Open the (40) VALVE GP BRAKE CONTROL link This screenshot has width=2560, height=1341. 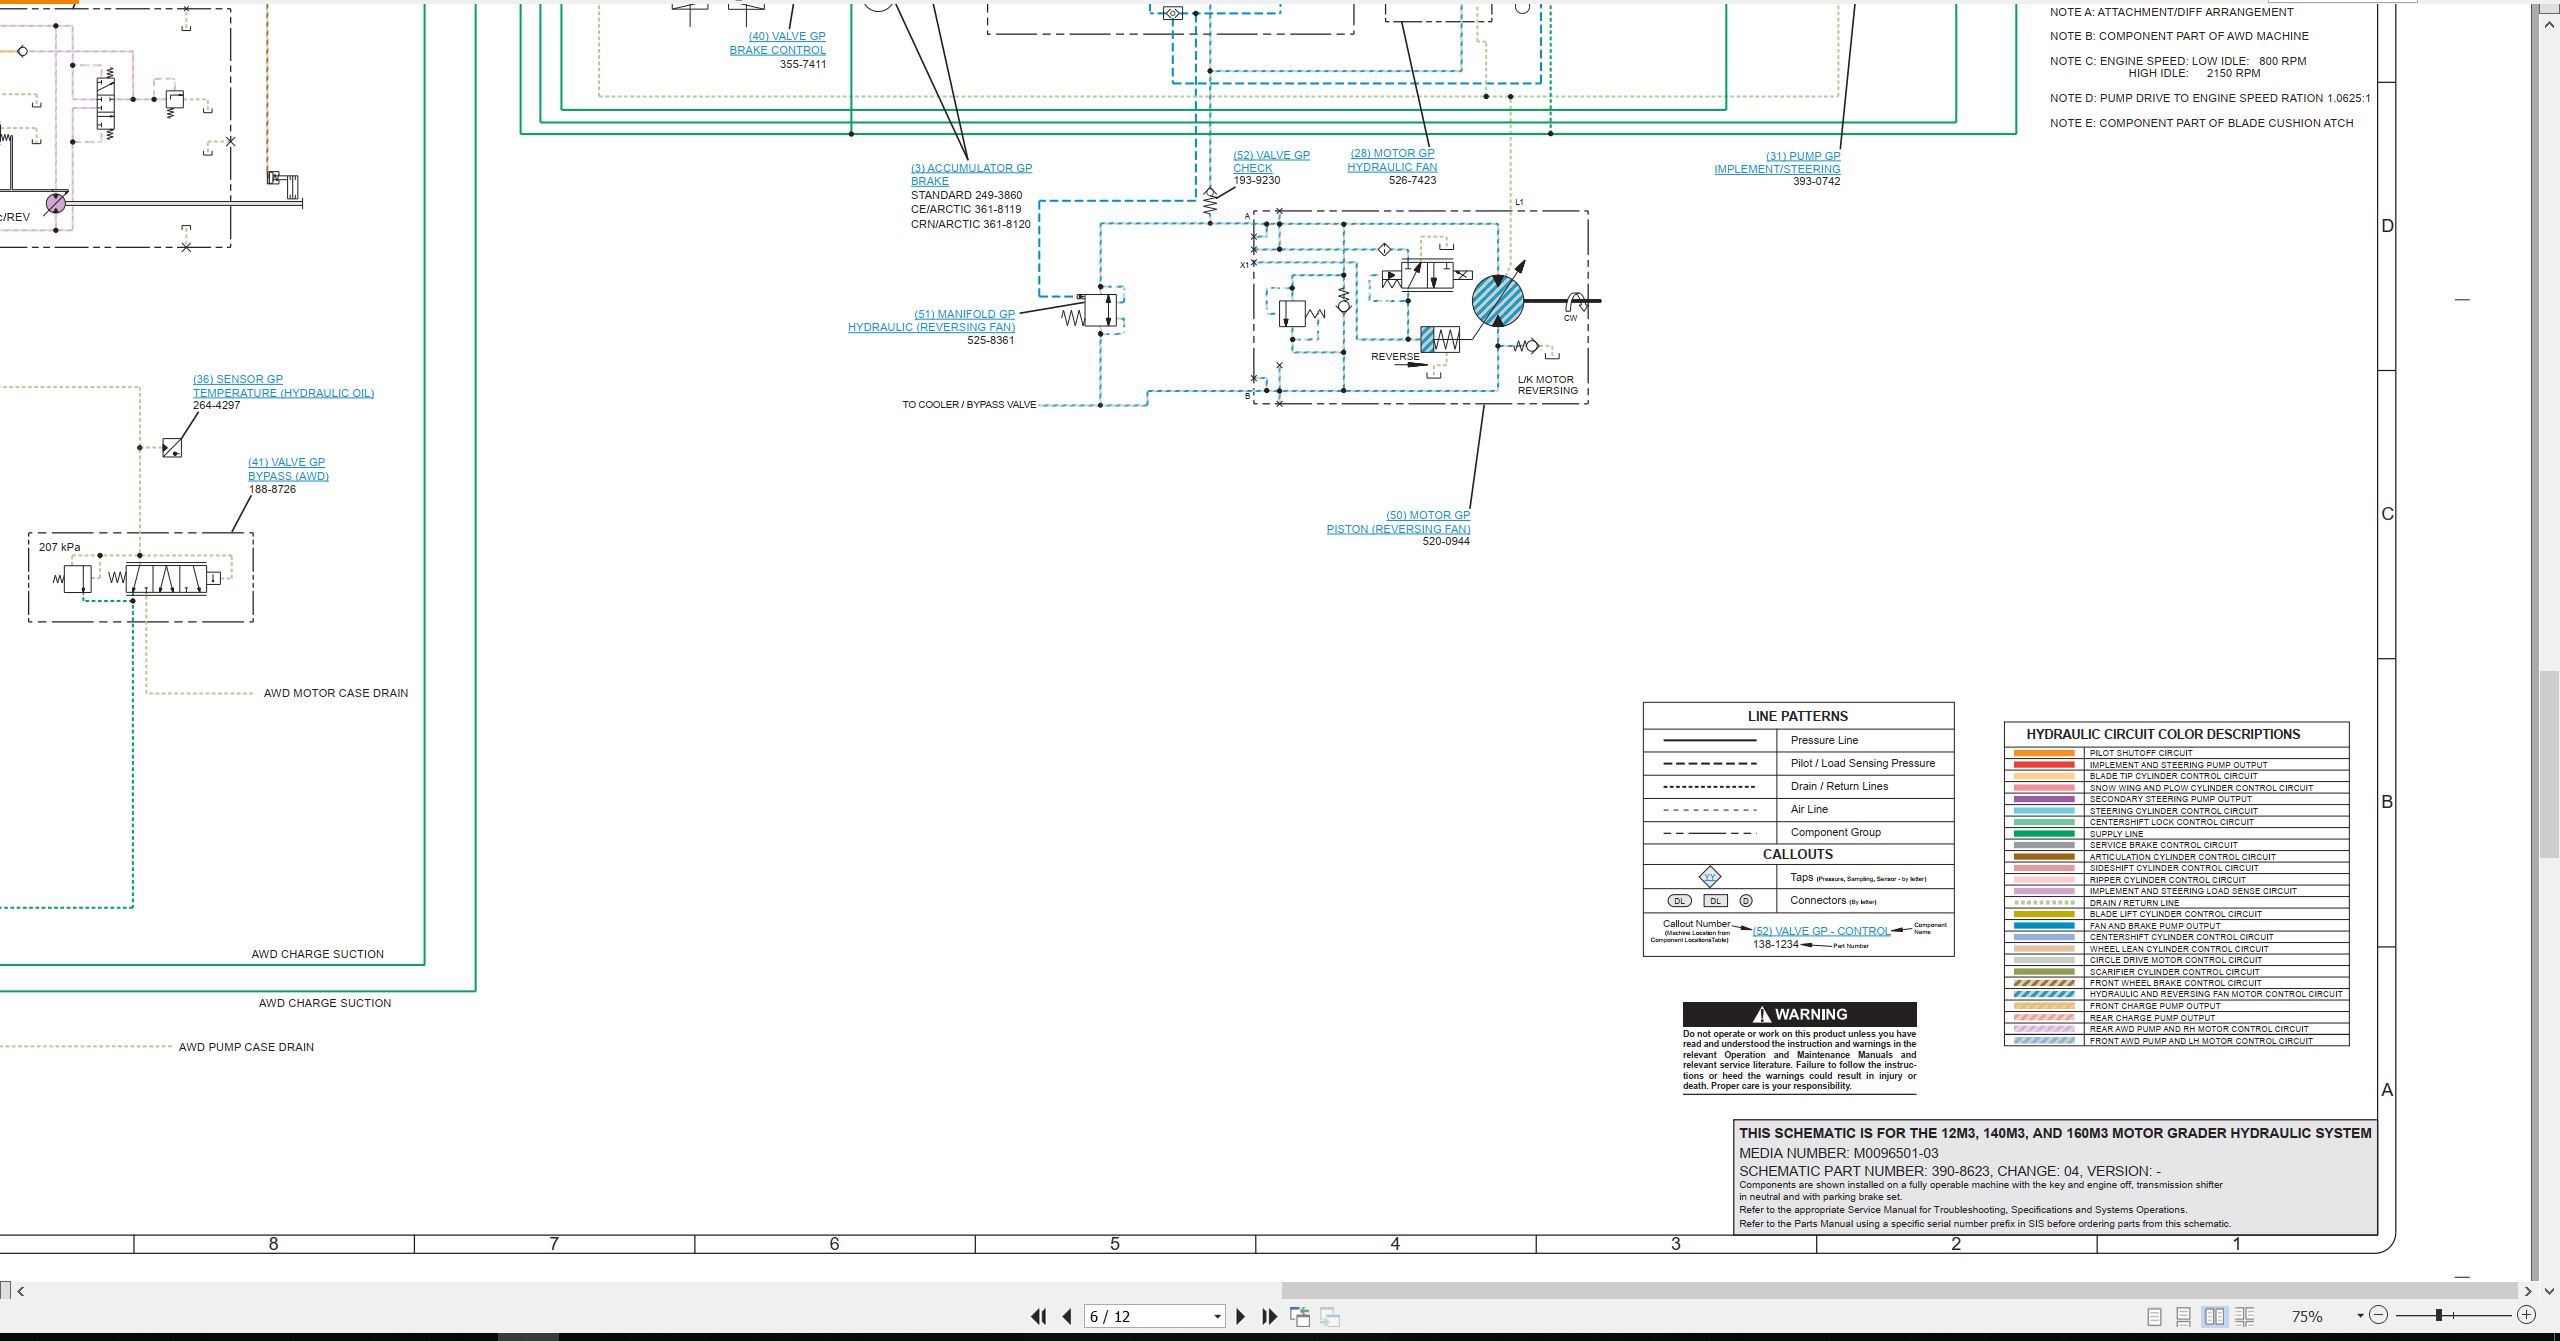[x=778, y=43]
